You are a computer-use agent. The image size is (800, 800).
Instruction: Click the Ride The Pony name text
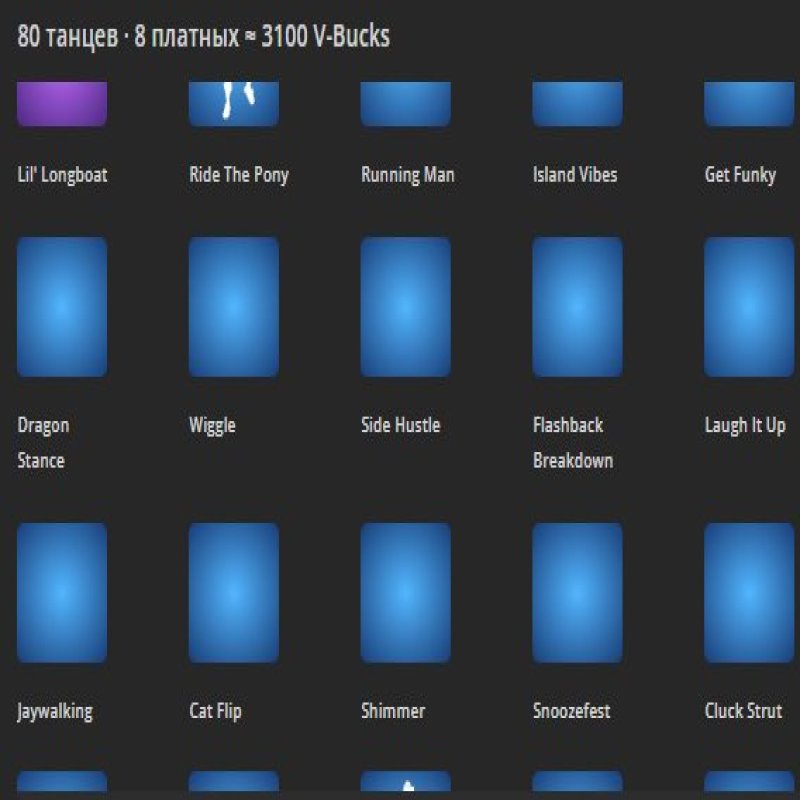(239, 175)
